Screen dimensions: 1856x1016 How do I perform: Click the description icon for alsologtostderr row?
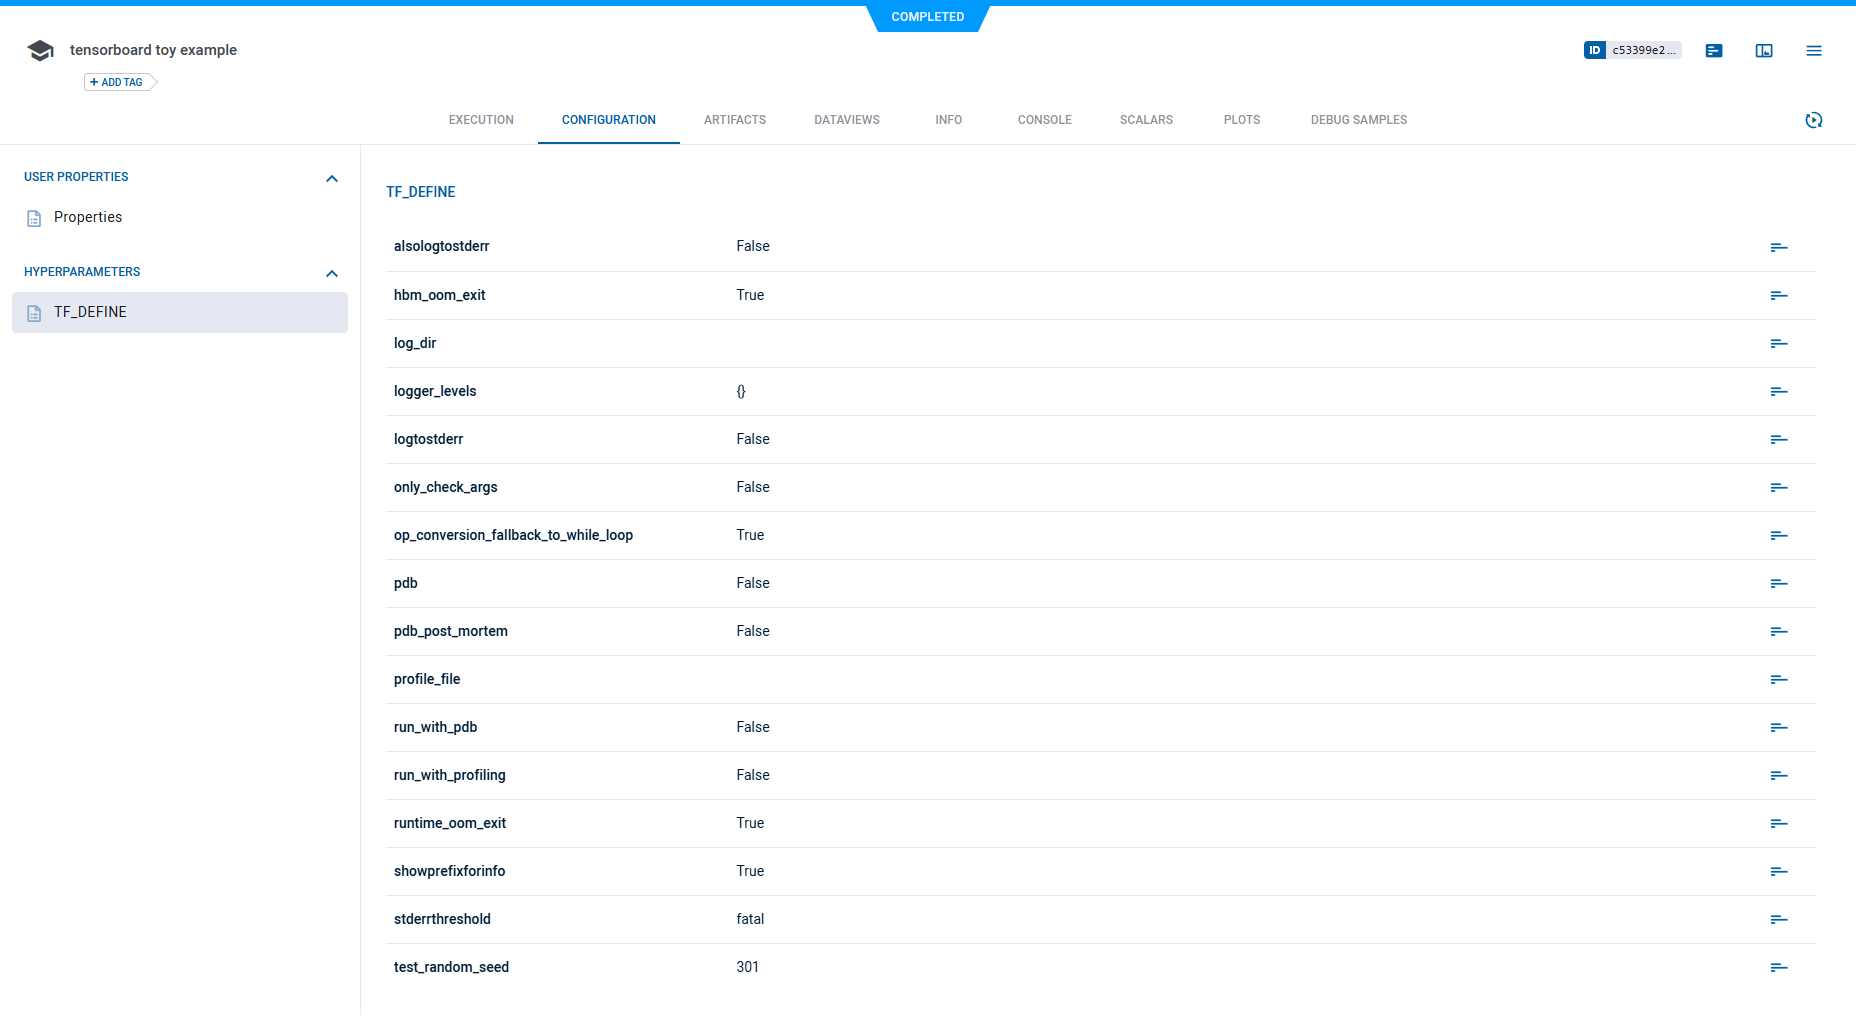1778,247
